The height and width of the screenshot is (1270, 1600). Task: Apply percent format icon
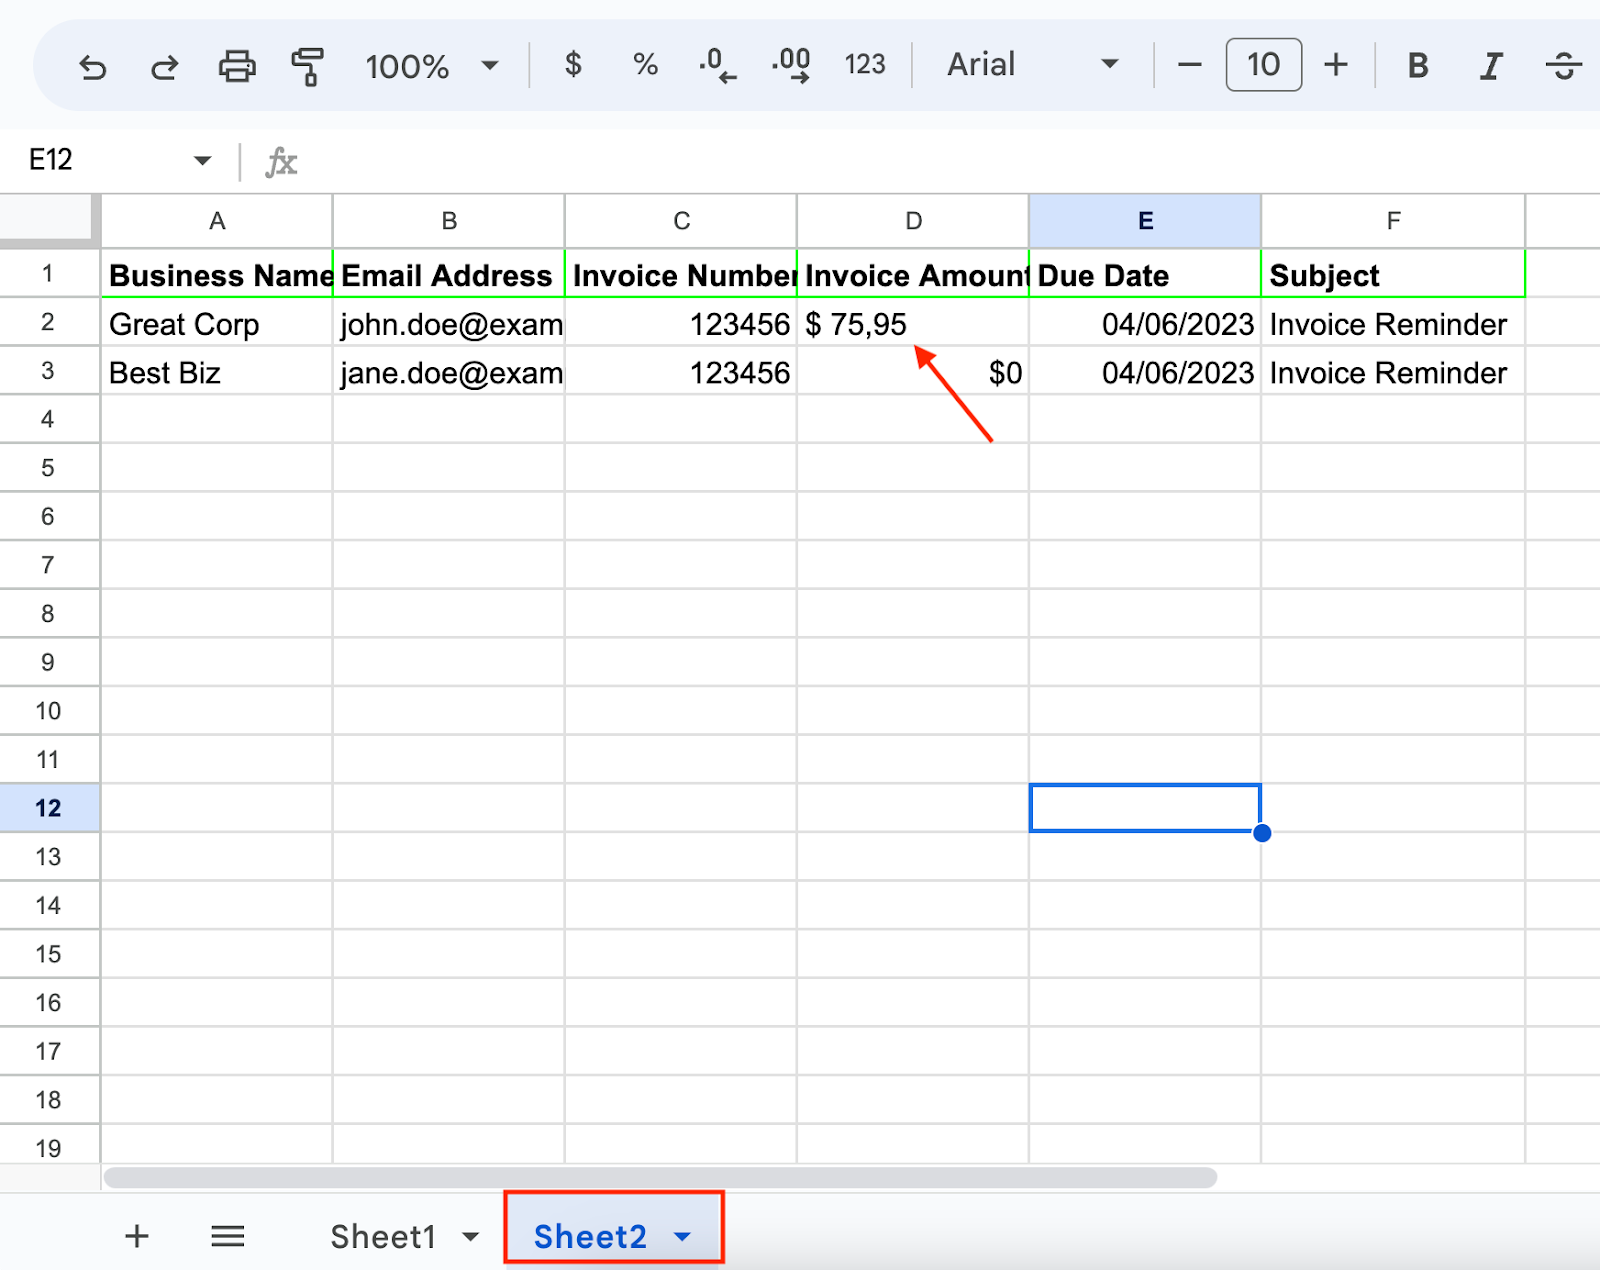645,65
